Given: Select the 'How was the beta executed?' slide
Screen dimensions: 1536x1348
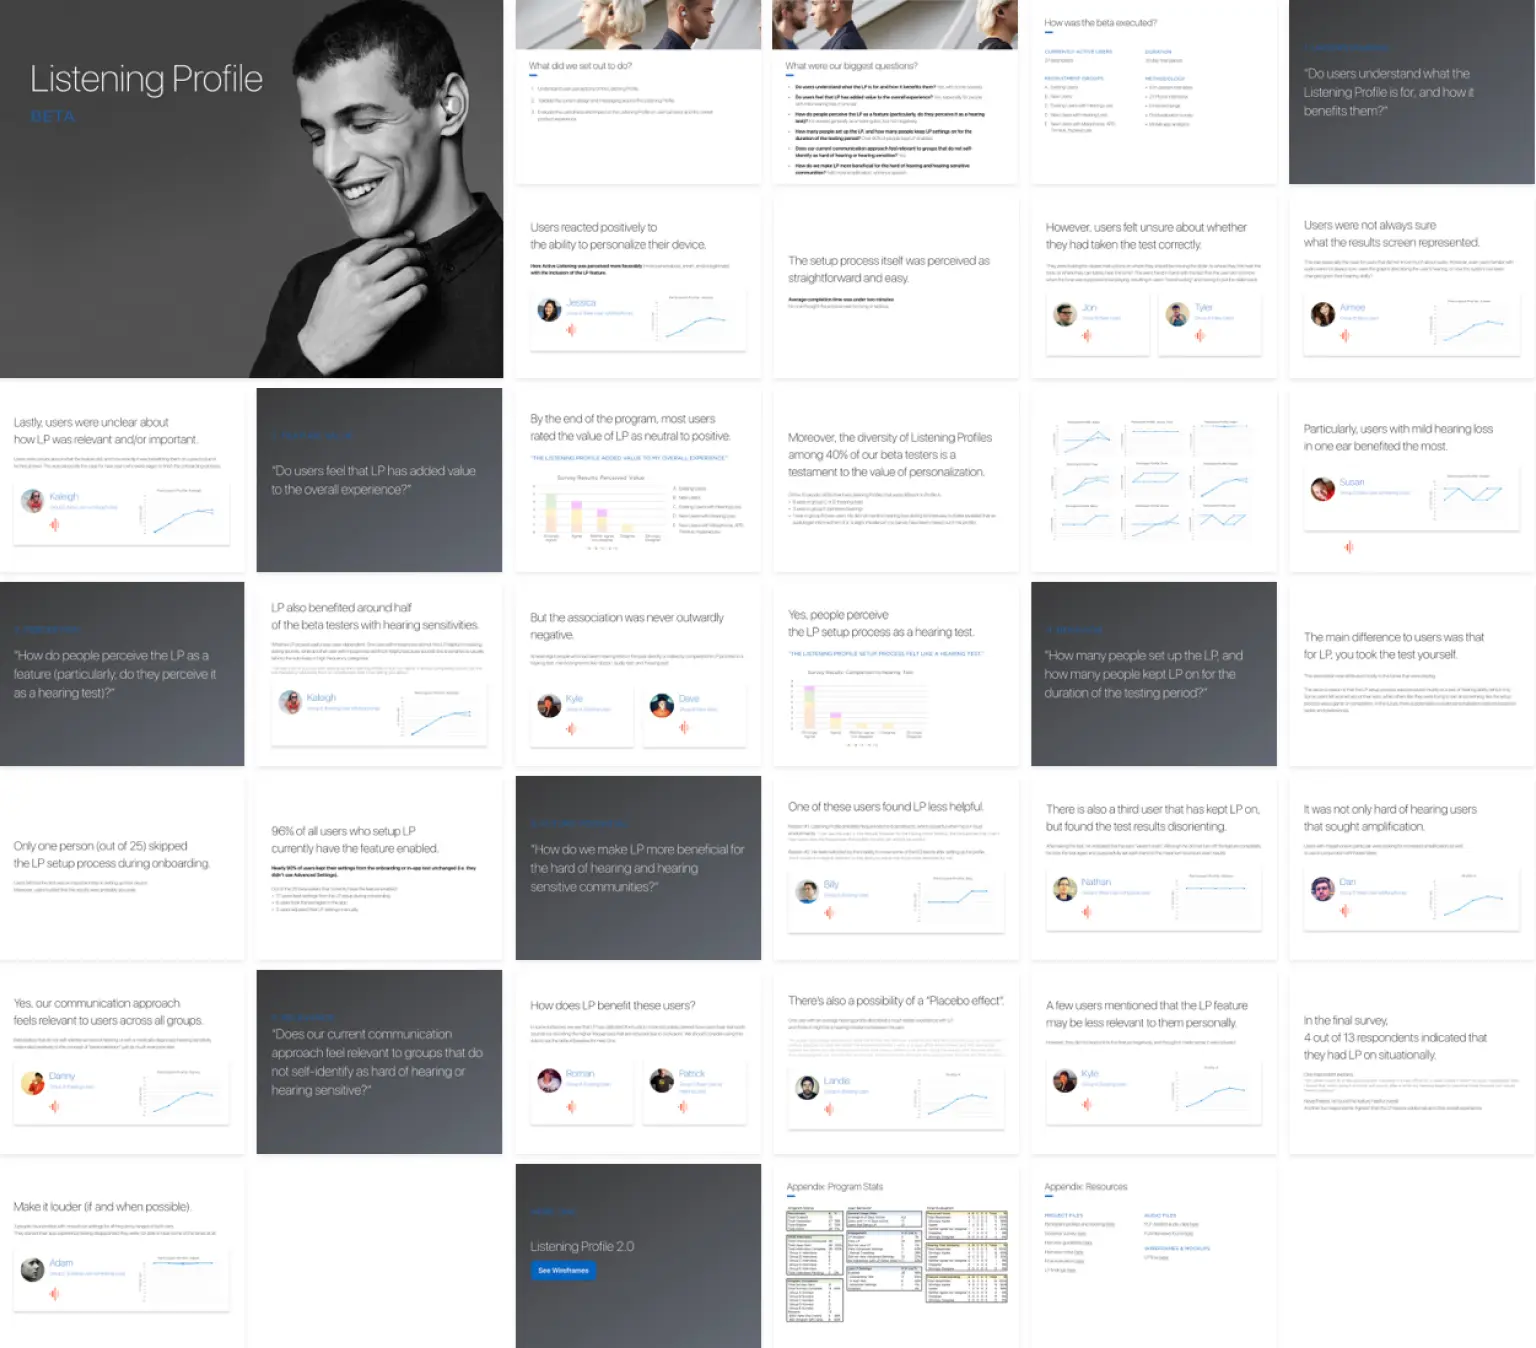Looking at the screenshot, I should 1153,92.
